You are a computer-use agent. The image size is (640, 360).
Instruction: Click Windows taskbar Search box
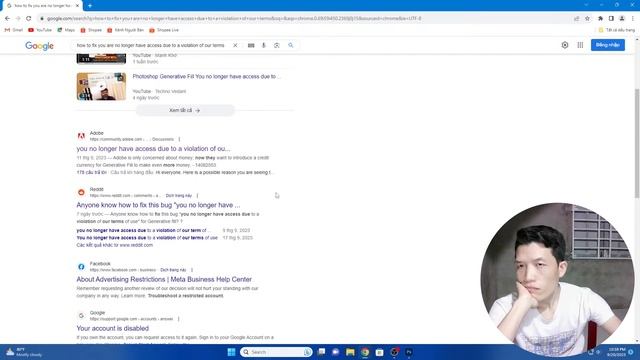276,352
